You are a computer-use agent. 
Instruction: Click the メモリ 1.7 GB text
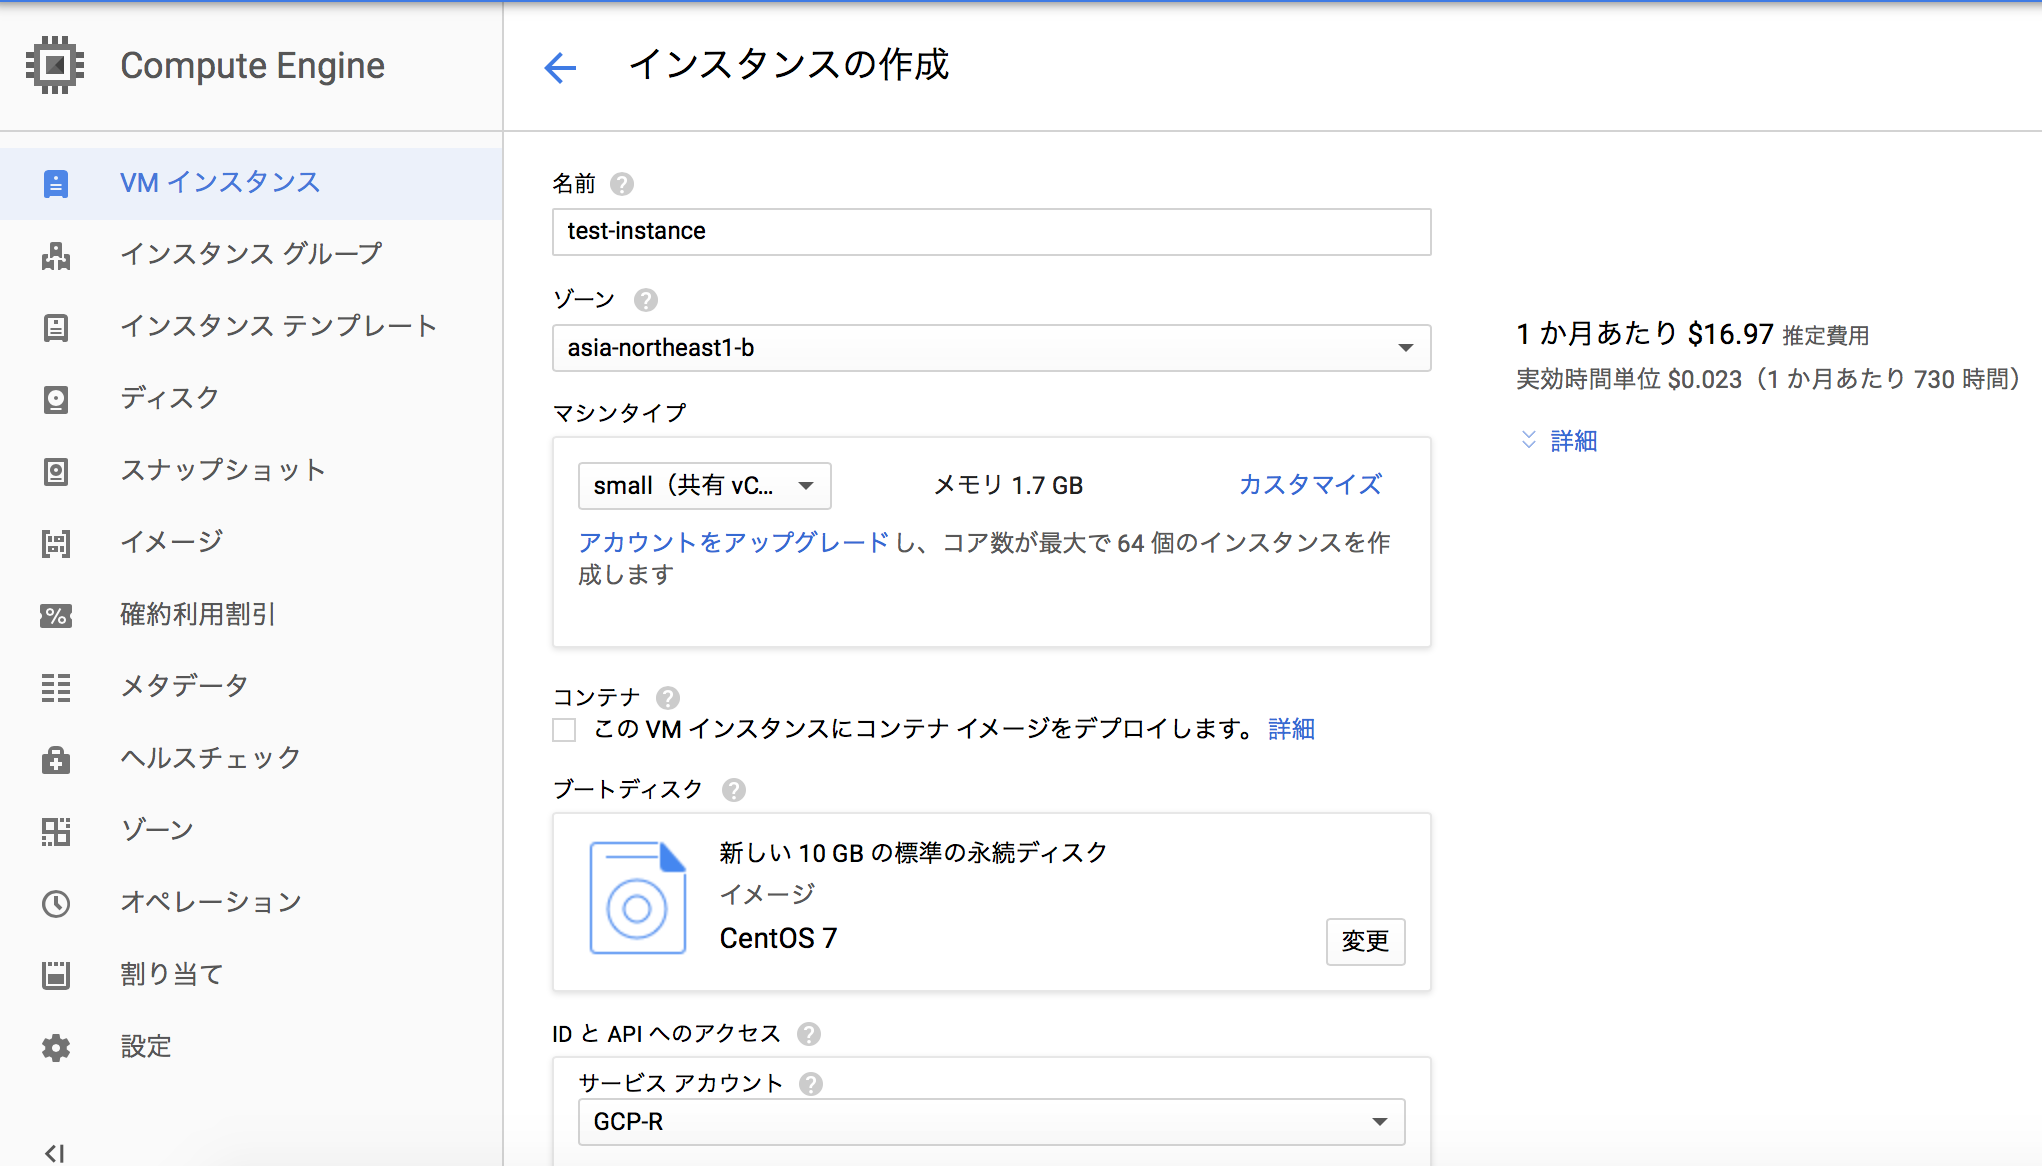(x=1008, y=486)
